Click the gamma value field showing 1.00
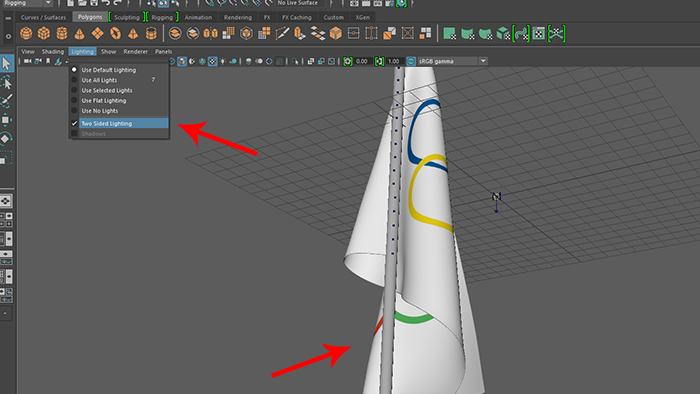 pyautogui.click(x=394, y=61)
